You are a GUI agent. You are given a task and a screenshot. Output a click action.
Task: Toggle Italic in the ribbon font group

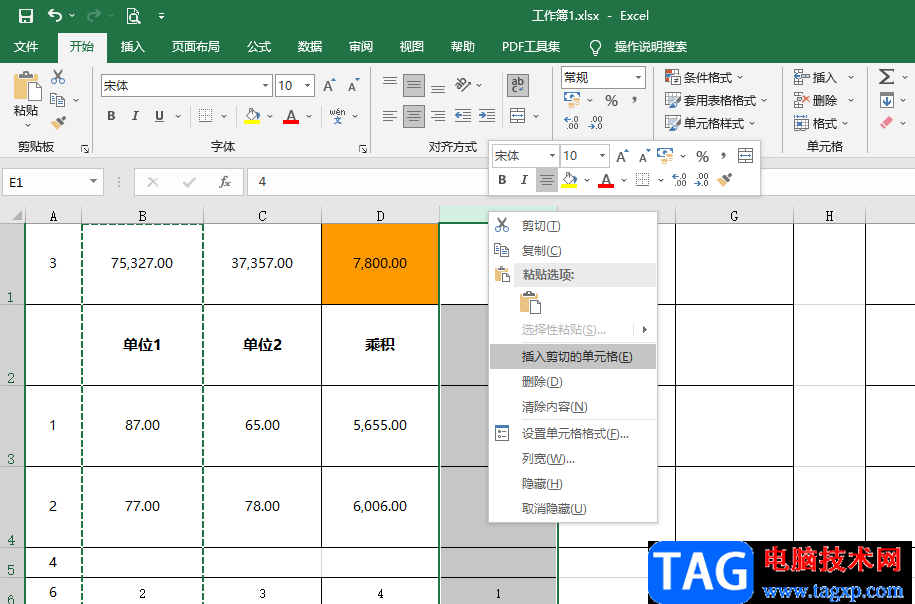click(x=135, y=116)
